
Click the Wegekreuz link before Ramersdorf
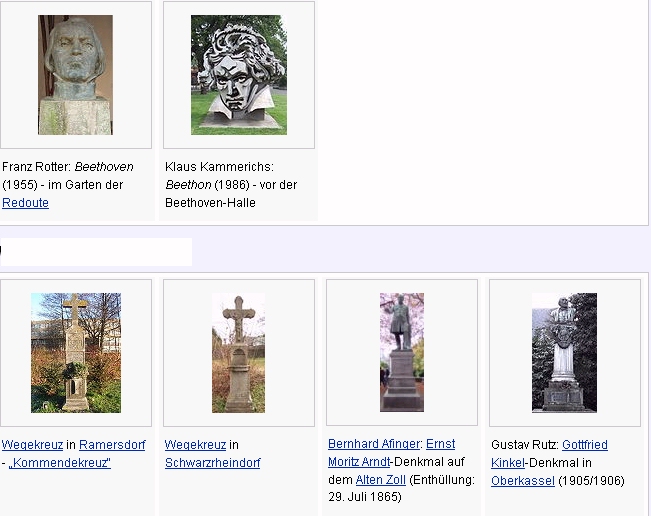tap(32, 445)
